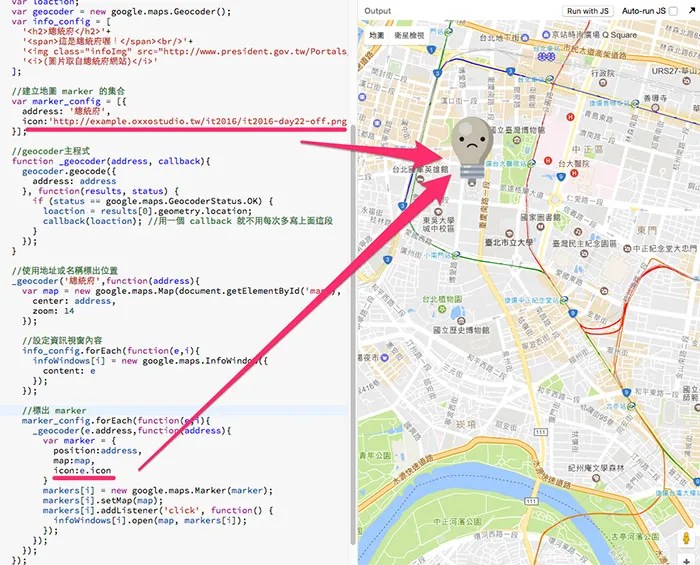Click the 青年公園 label on map
Screen dimensions: 700x565
click(x=376, y=455)
